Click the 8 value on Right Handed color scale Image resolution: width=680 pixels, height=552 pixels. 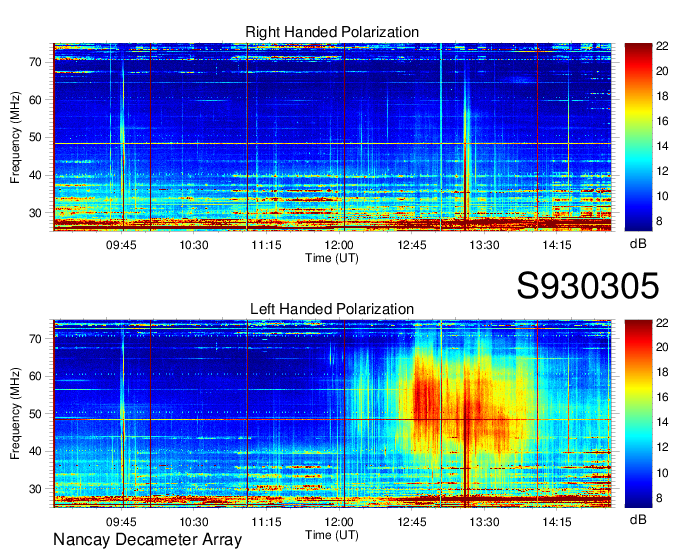[659, 221]
